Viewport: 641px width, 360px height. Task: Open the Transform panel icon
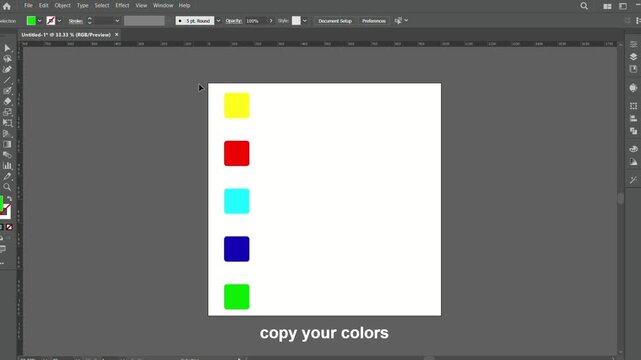[x=633, y=106]
